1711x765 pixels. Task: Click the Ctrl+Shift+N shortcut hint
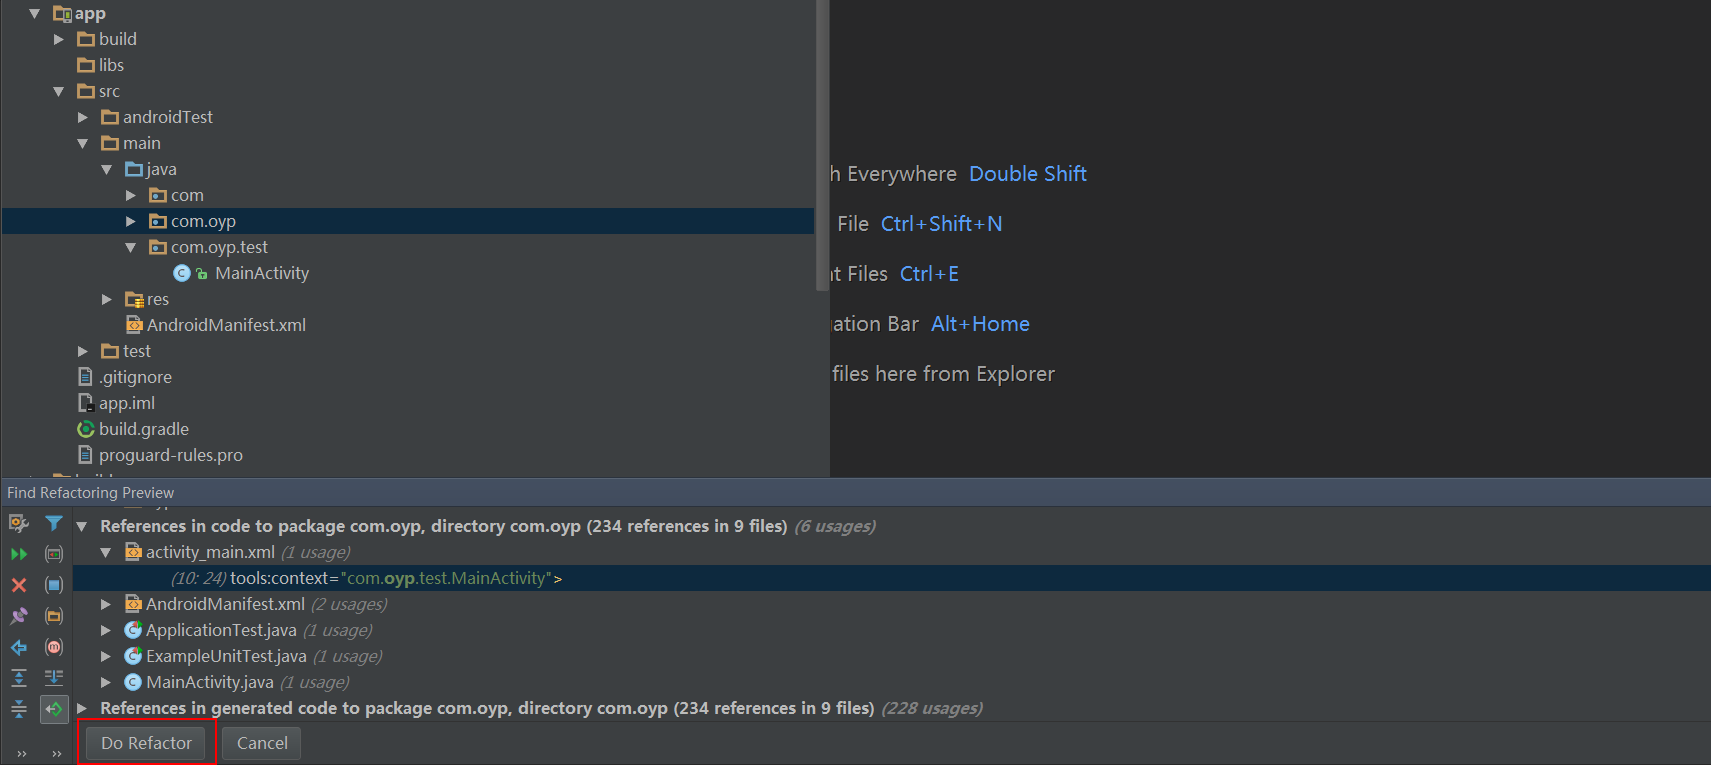pos(941,224)
